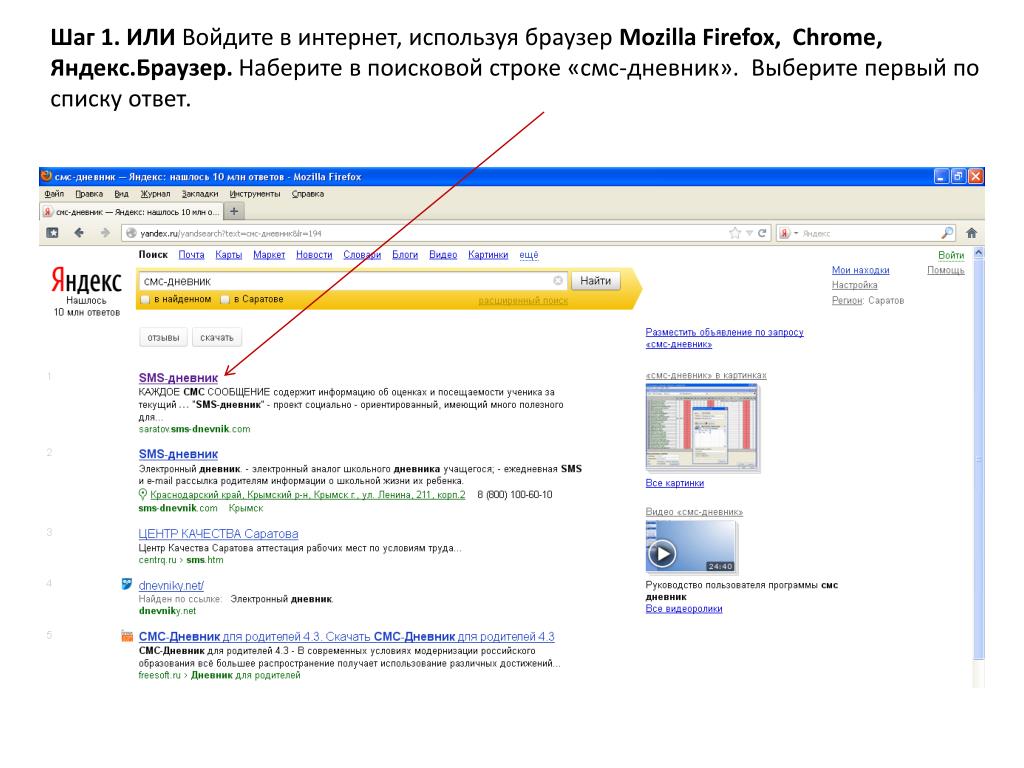Screen dimensions: 1024x768
Task: Go back with the back arrow
Action: (x=79, y=233)
